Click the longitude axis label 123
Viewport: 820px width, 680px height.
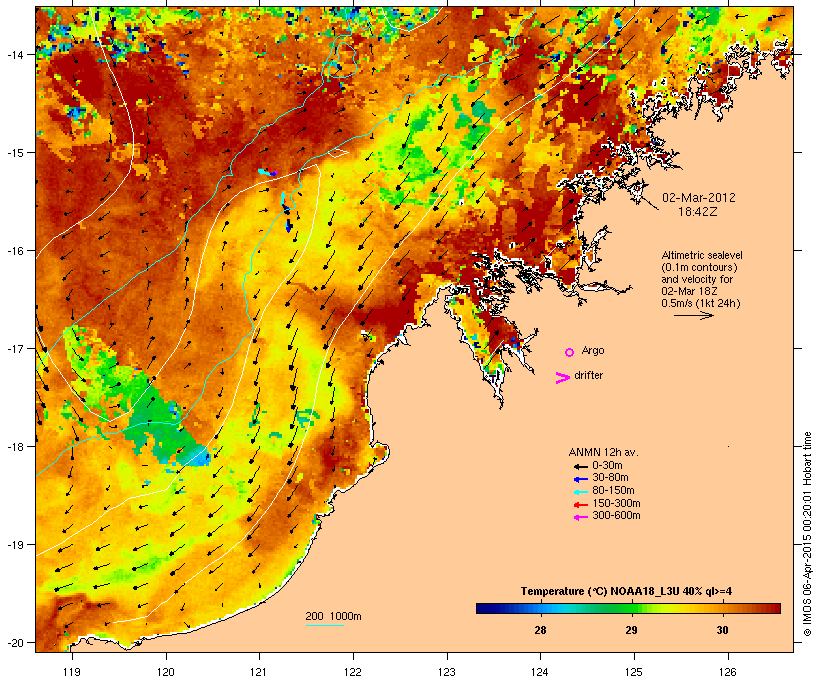coord(447,672)
